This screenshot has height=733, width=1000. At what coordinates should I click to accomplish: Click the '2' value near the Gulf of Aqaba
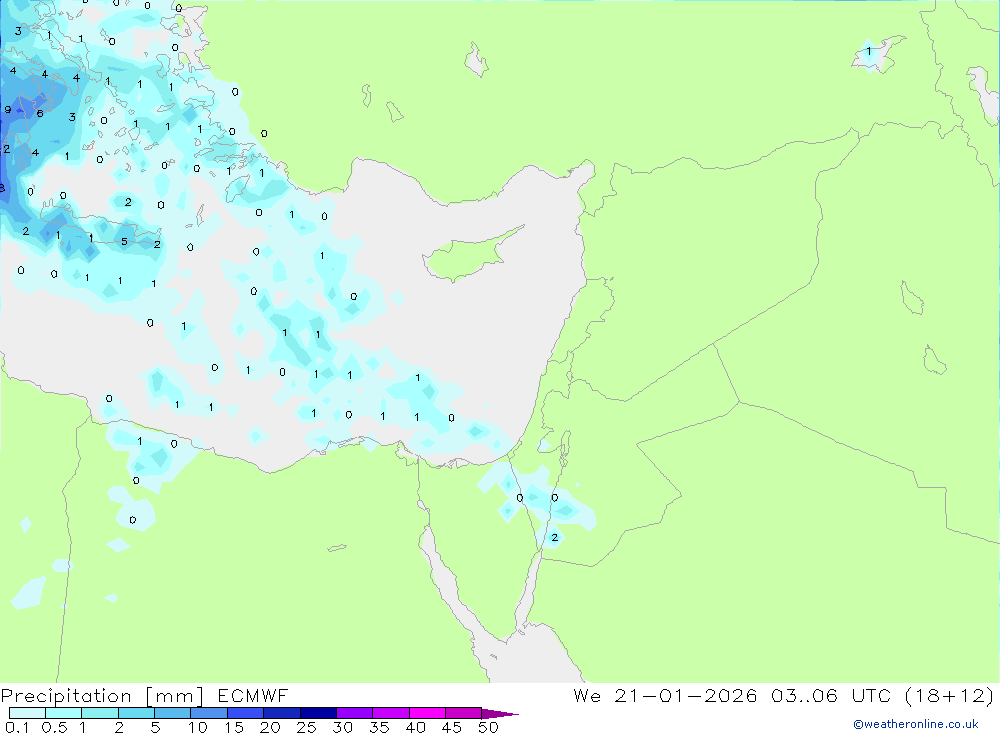[555, 538]
